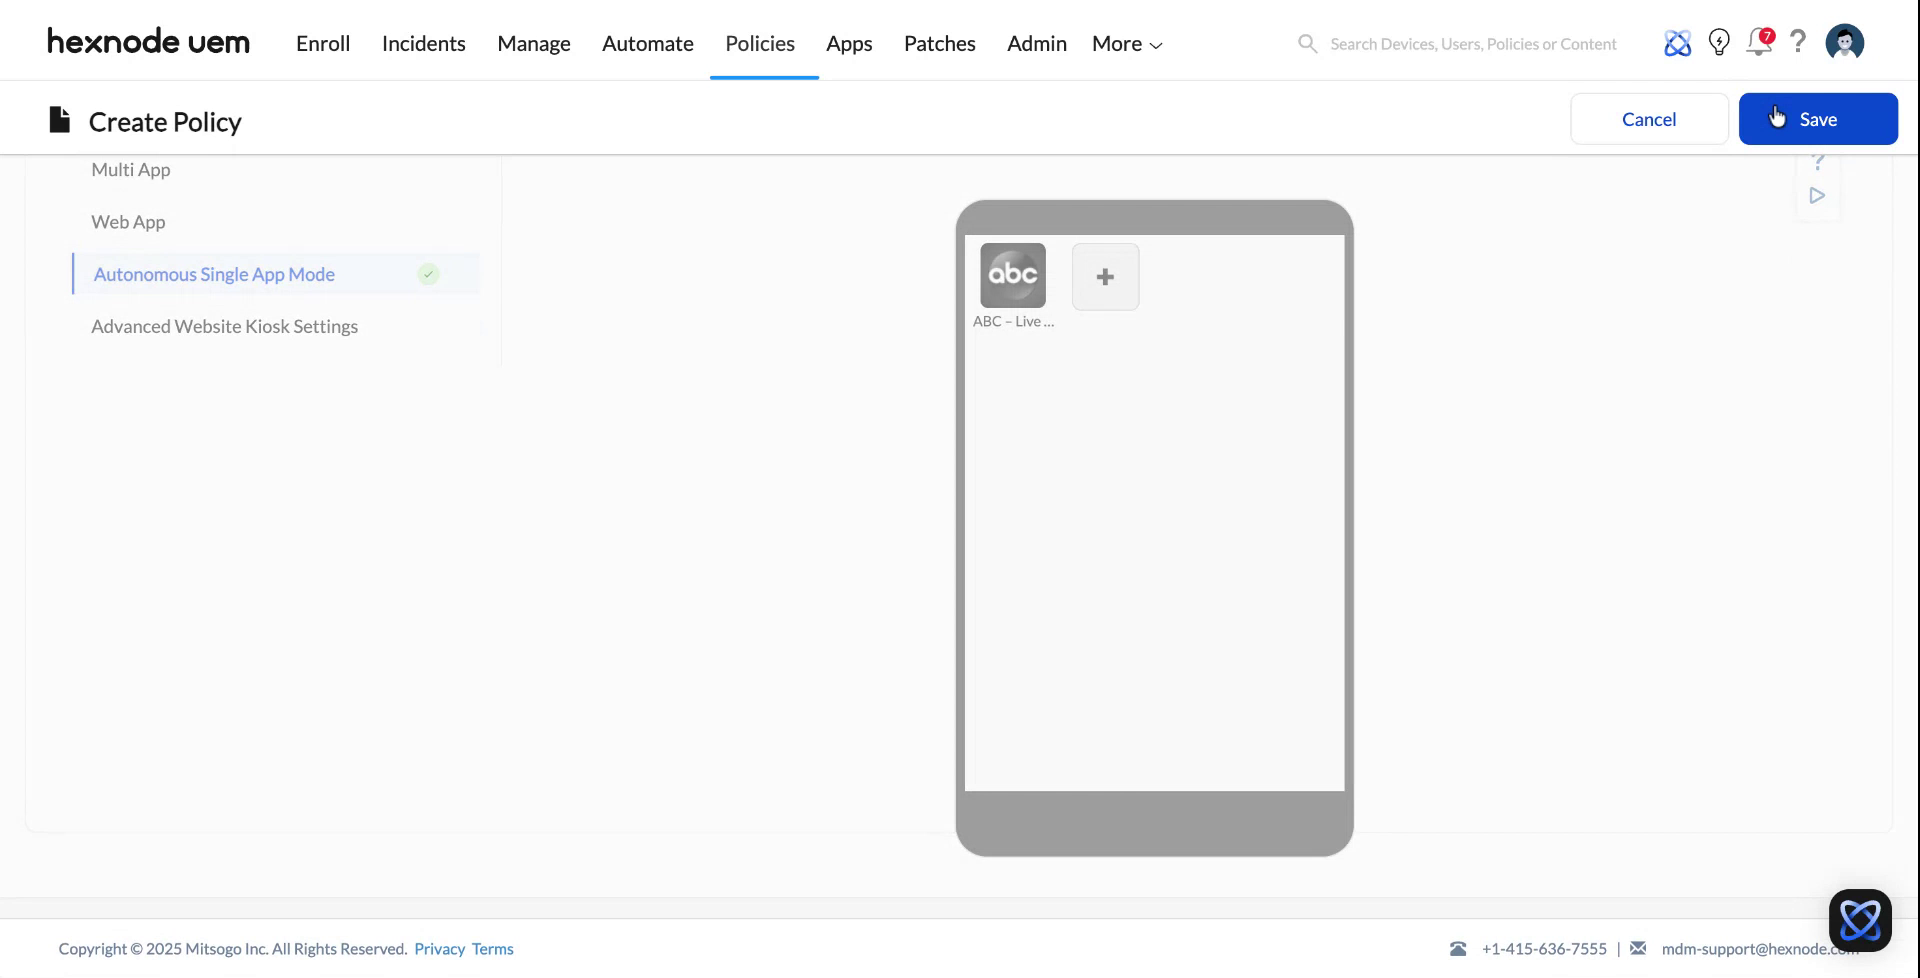This screenshot has height=978, width=1920.
Task: Click the Hexnode atom icon near search bar
Action: [1678, 42]
